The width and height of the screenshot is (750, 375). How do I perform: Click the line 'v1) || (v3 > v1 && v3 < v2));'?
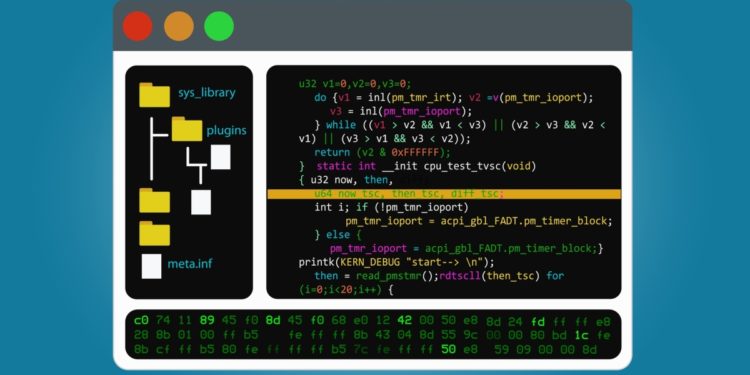coord(385,139)
